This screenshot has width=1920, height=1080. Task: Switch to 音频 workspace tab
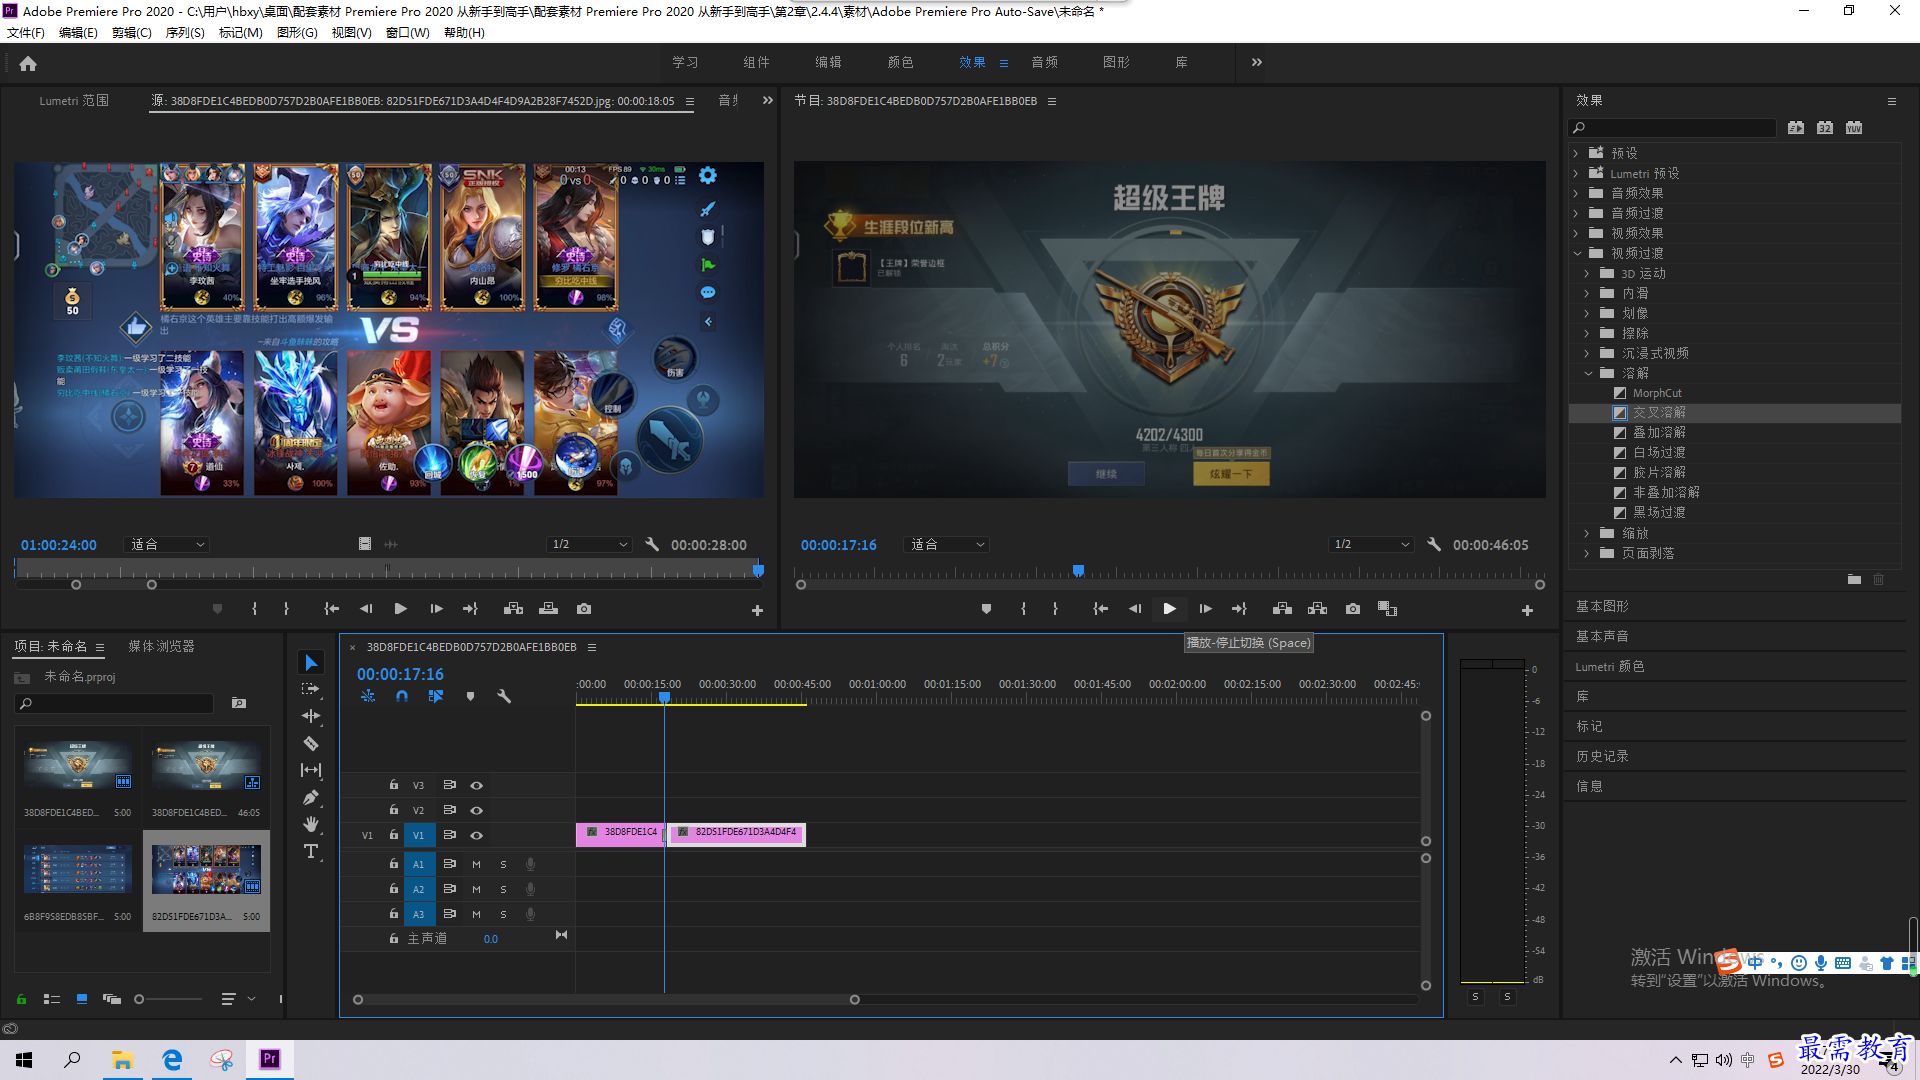[x=1044, y=62]
